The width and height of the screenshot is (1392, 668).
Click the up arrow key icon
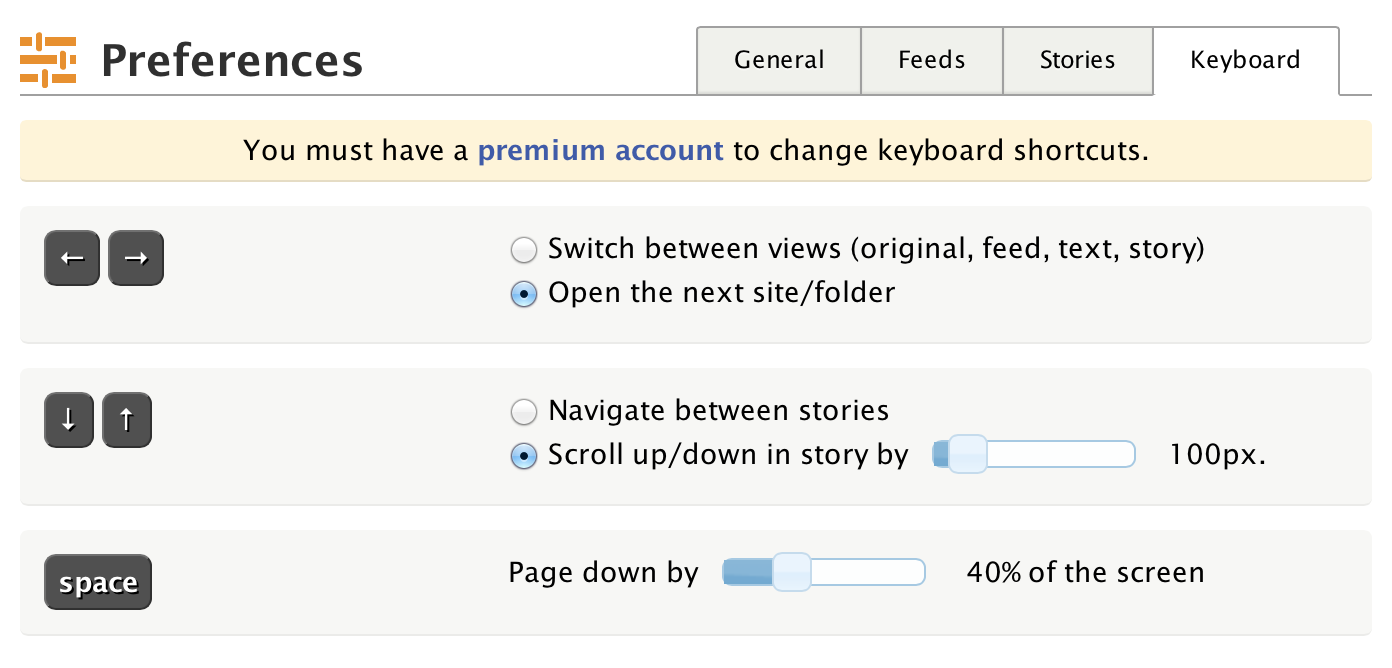point(127,420)
